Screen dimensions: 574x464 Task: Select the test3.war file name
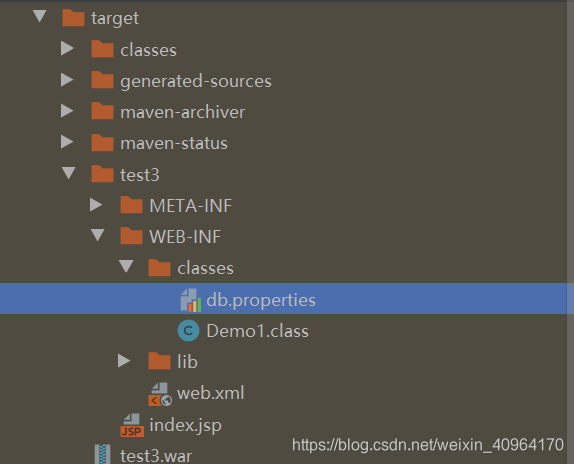pos(156,456)
